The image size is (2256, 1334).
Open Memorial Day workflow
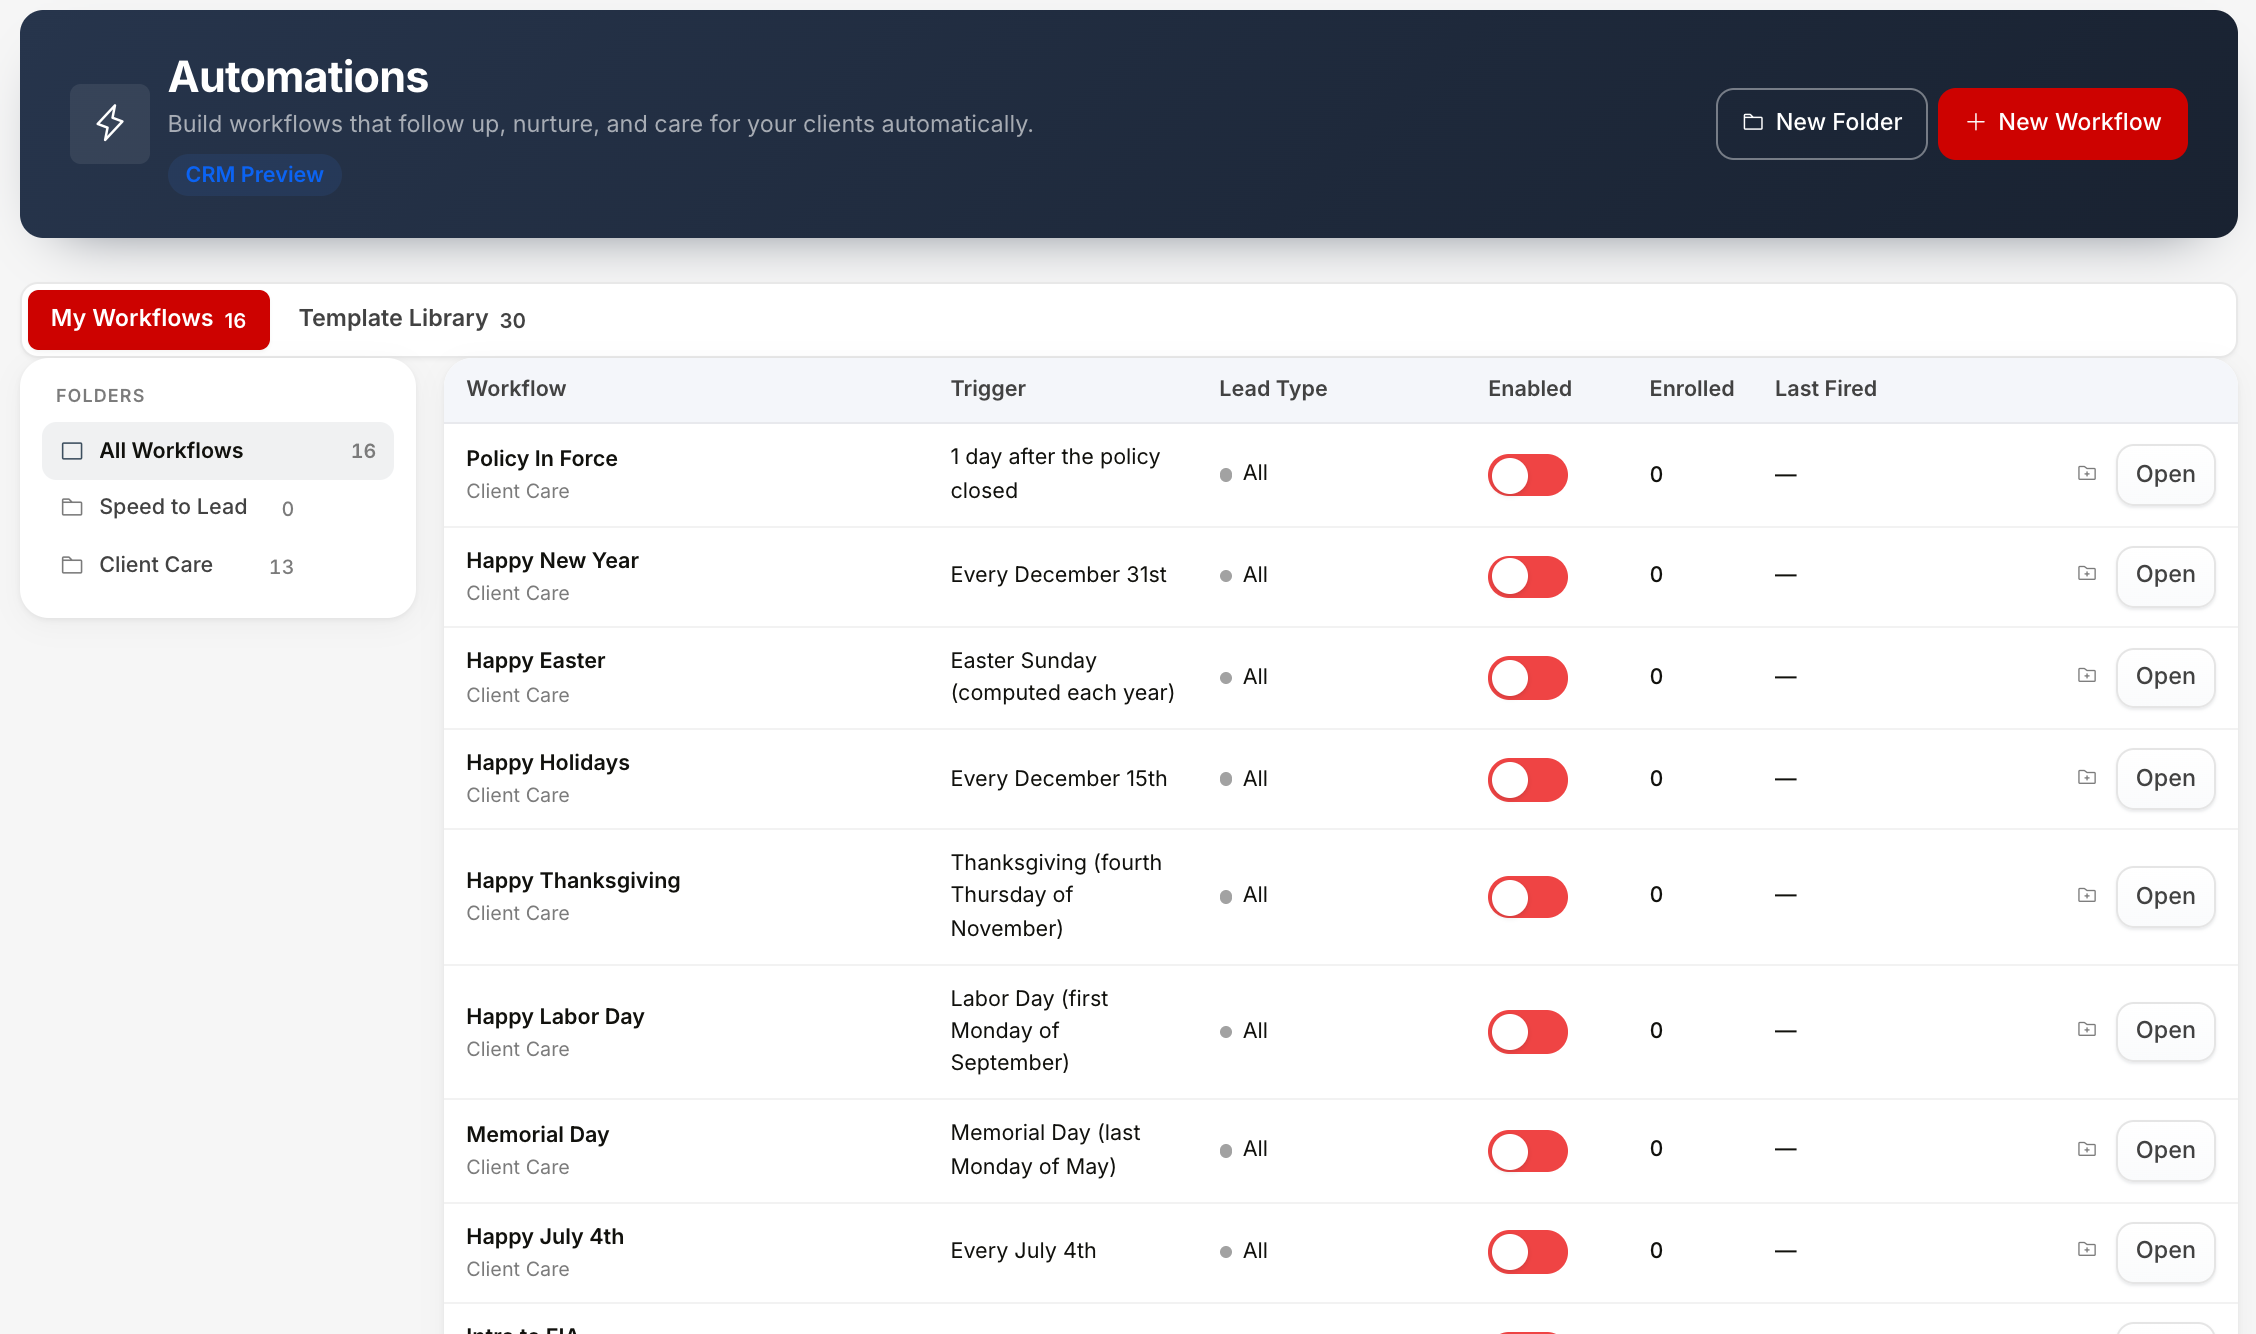(x=2165, y=1150)
